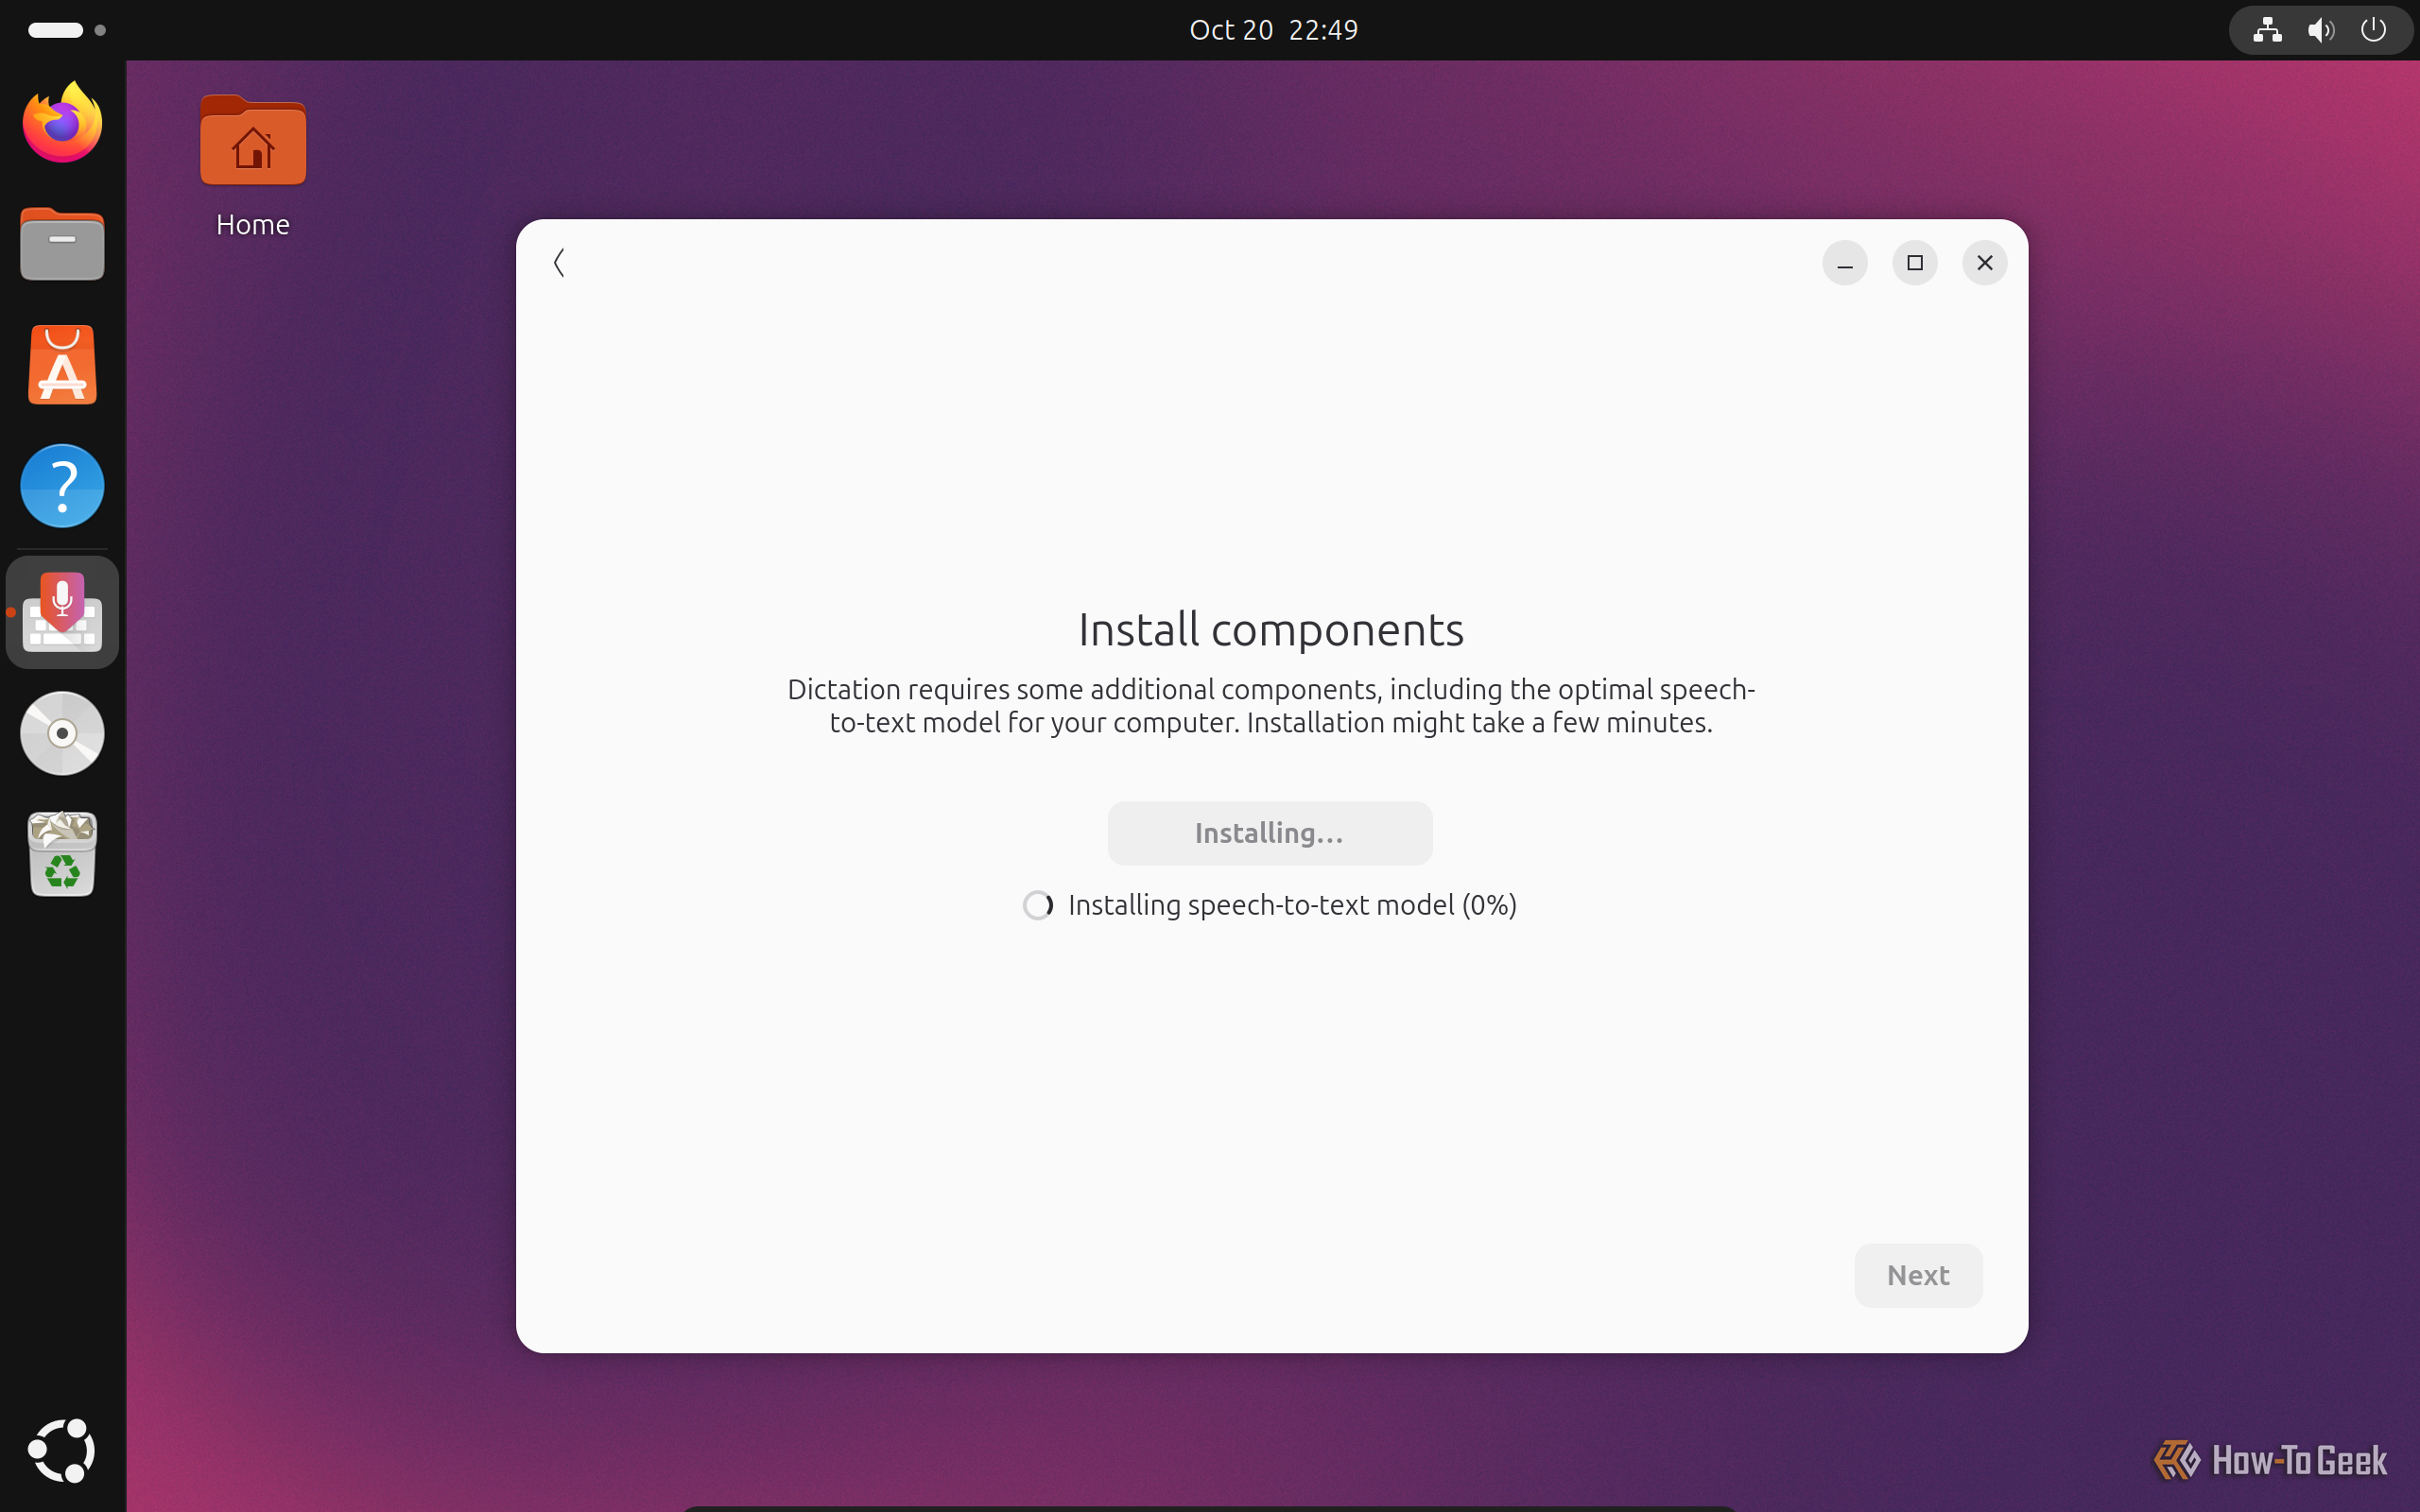
Task: Open the network status icon
Action: (x=2267, y=30)
